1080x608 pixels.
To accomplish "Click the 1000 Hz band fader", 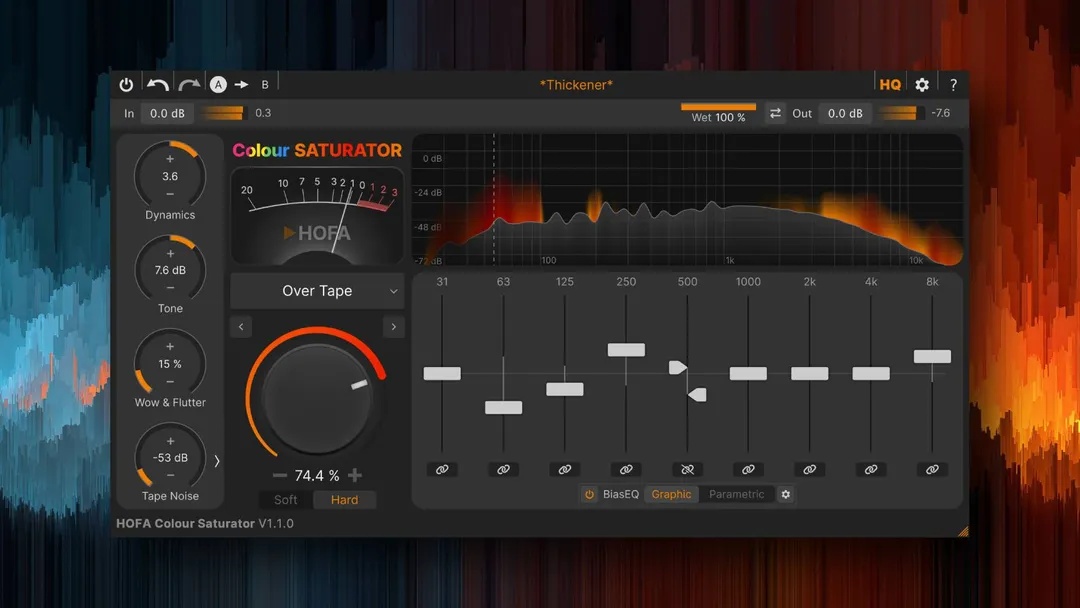I will 748,373.
